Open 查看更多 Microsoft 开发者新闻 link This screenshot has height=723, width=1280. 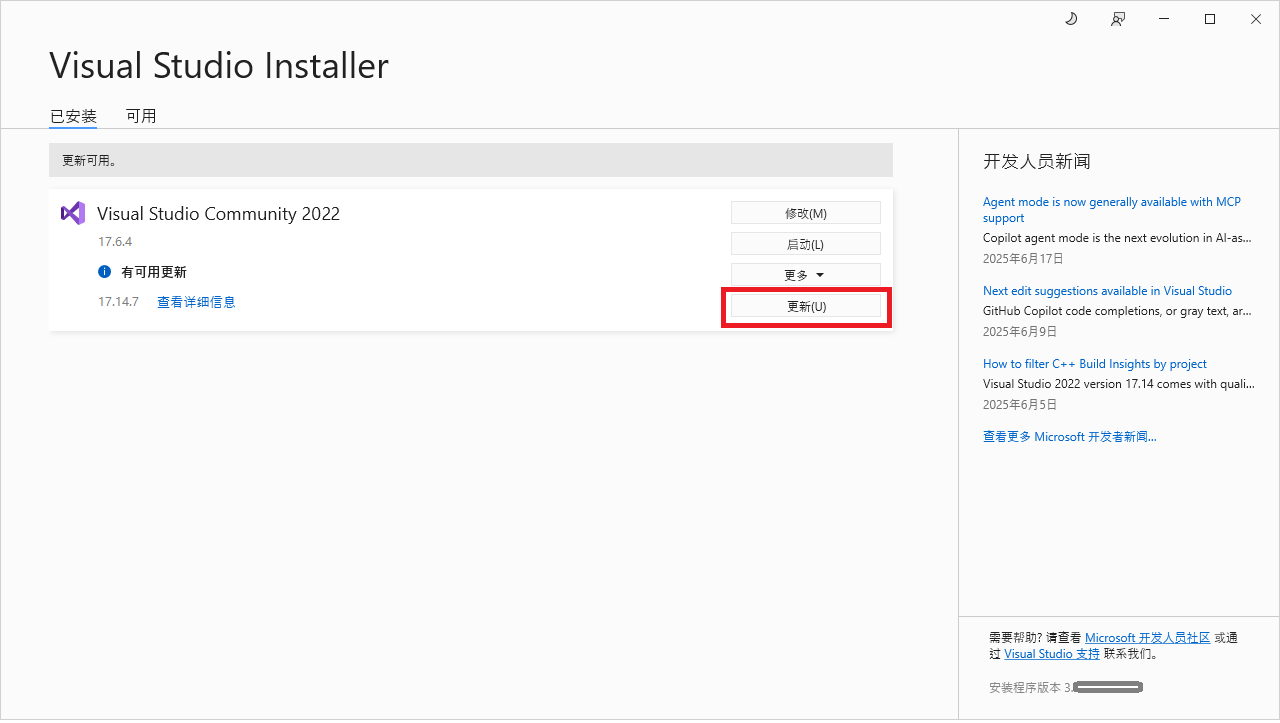pyautogui.click(x=1070, y=437)
